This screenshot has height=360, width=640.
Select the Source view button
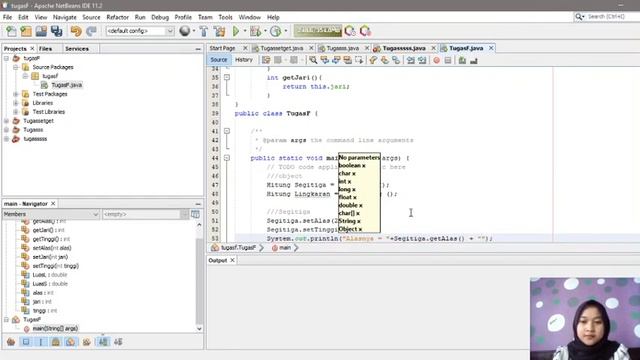pos(219,60)
